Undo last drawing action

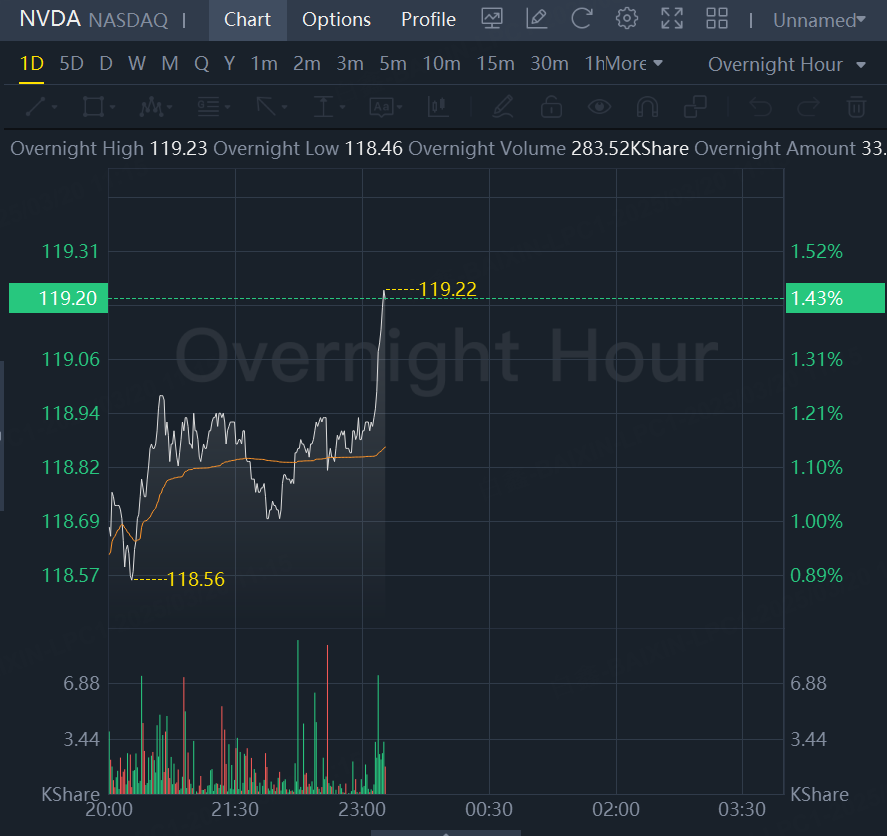tap(760, 106)
